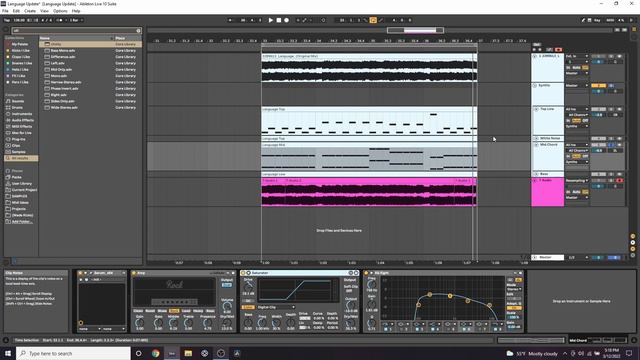Select the MIDI Effects category icon
Screen dimensions: 640x360
(x=8, y=127)
